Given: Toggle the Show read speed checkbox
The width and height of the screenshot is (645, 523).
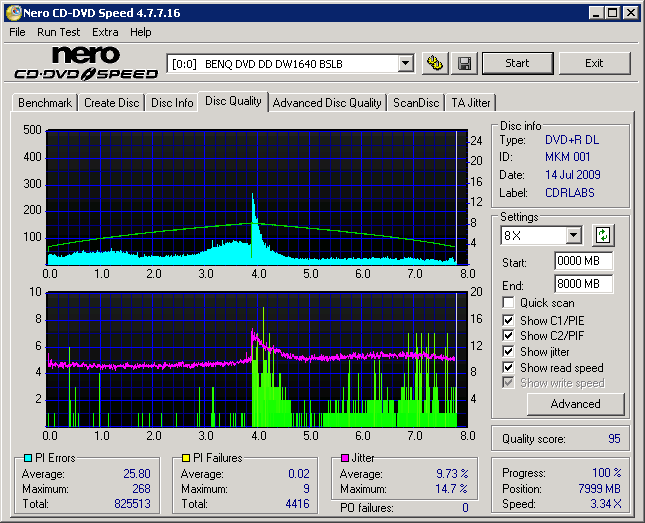Looking at the screenshot, I should click(509, 368).
